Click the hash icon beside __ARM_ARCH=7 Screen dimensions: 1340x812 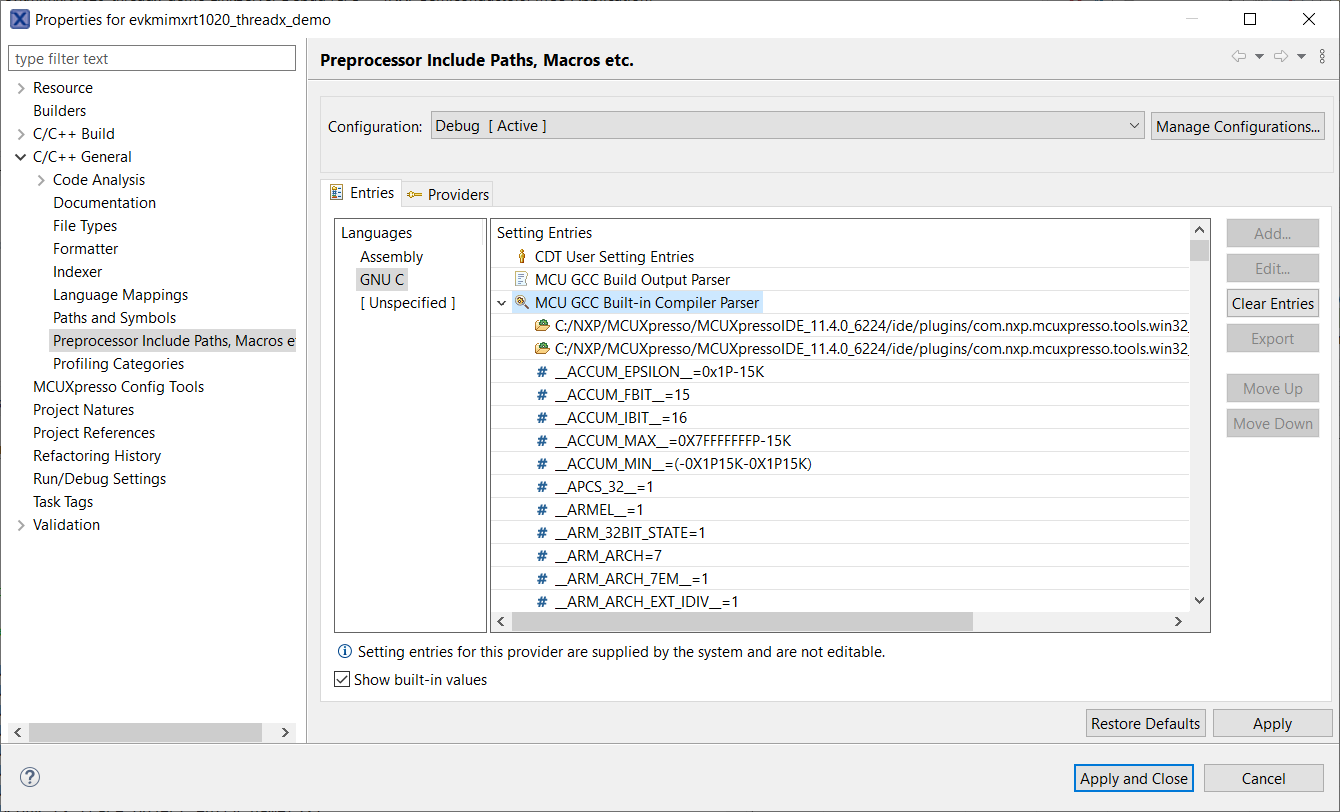pos(542,556)
